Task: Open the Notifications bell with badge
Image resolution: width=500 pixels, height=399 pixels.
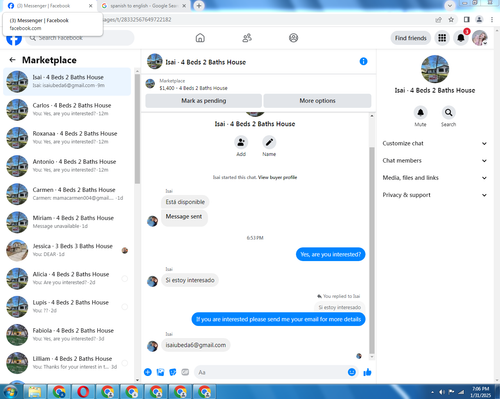Action: pyautogui.click(x=461, y=38)
